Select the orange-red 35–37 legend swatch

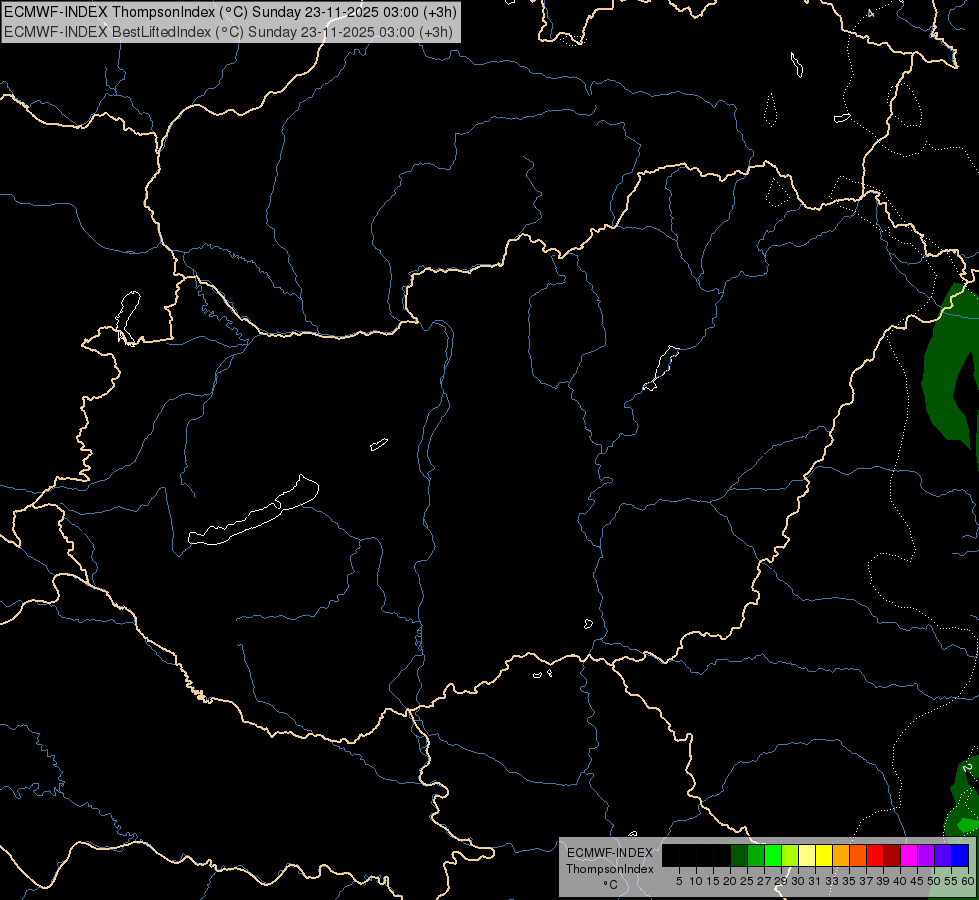858,856
